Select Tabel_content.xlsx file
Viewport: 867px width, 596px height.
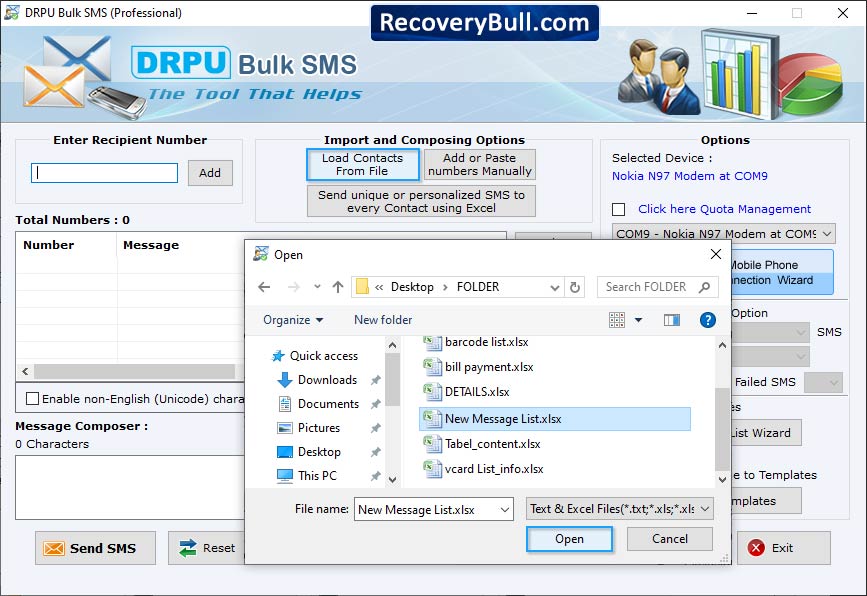click(482, 444)
